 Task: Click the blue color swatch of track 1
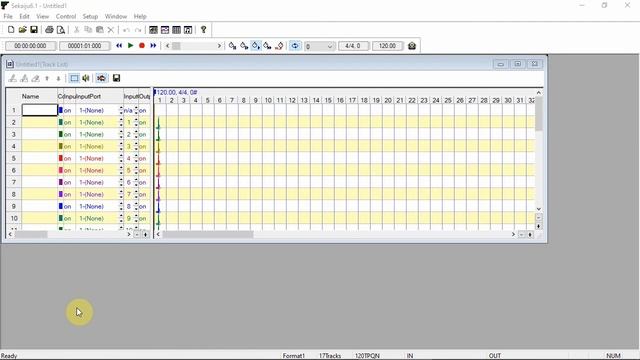(x=61, y=110)
